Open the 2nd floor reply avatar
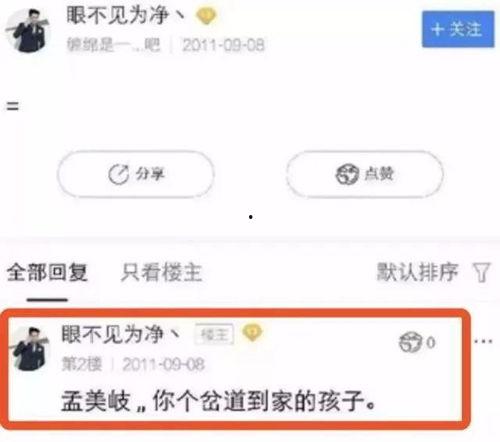The image size is (500, 442). 31,349
